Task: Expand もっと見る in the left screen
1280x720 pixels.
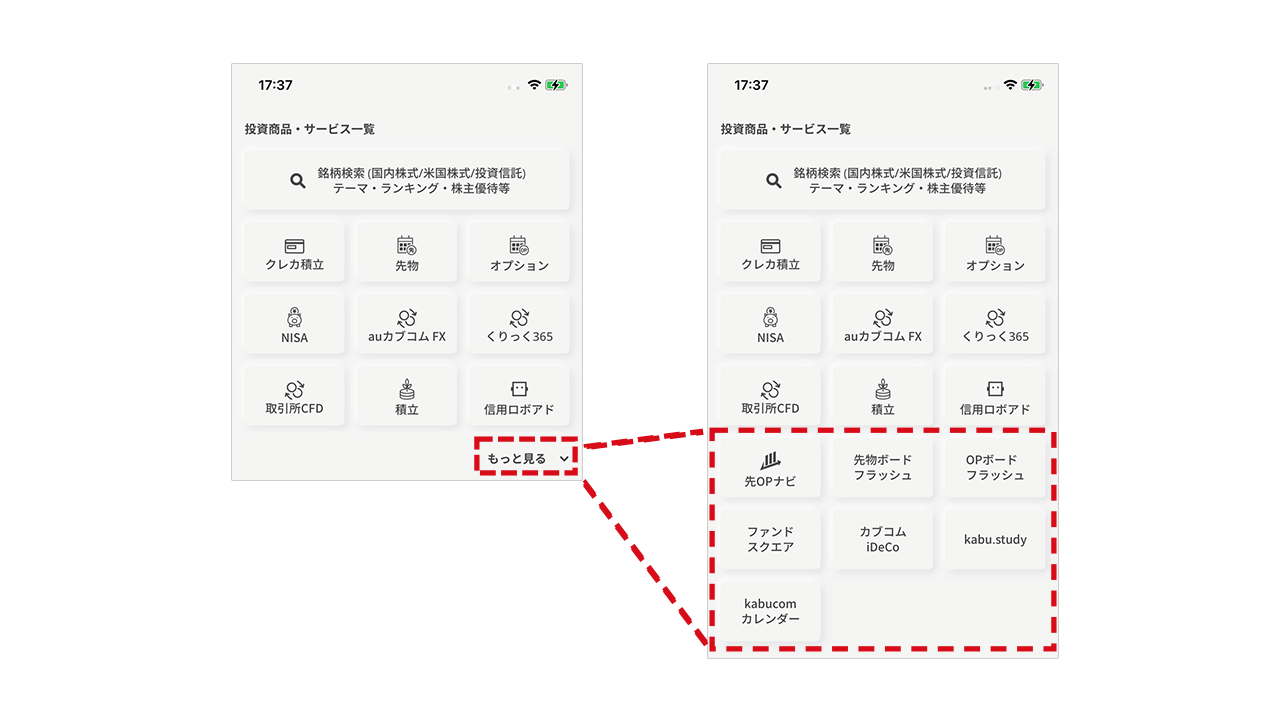Action: [x=527, y=458]
